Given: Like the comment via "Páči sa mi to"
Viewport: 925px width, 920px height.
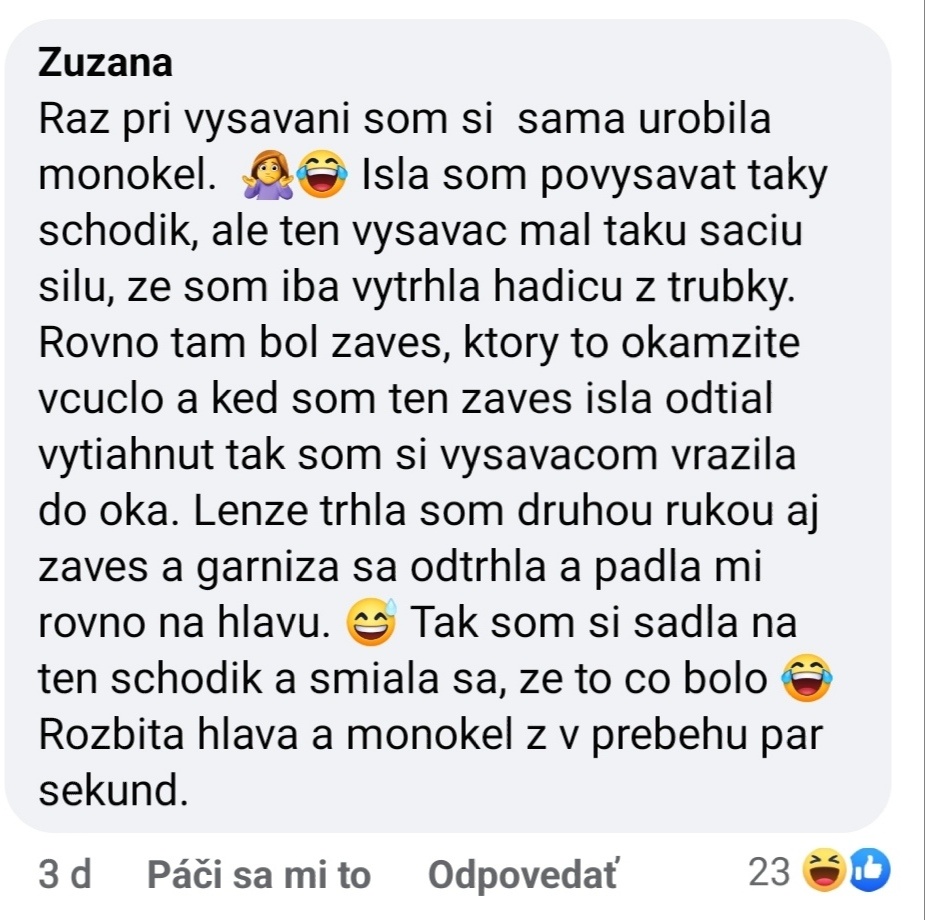Looking at the screenshot, I should coord(258,873).
